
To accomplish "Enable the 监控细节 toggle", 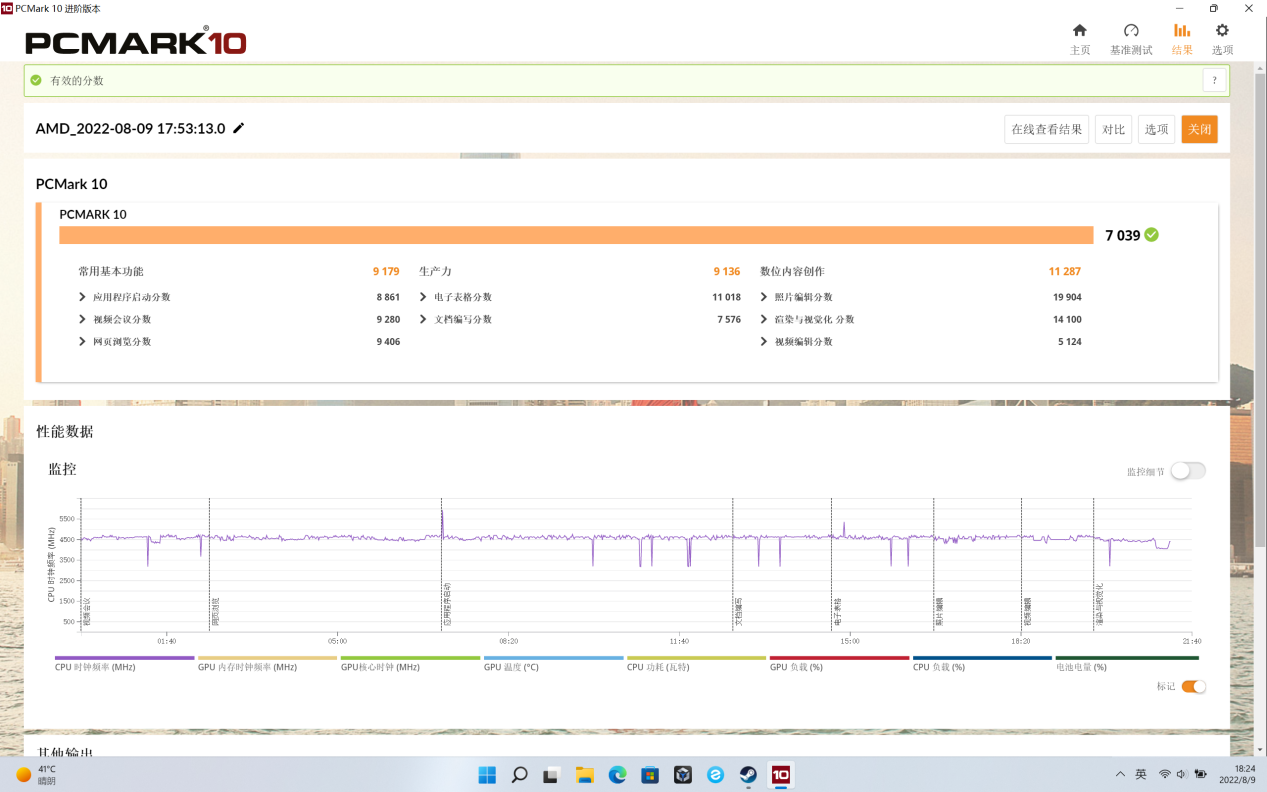I will point(1188,471).
